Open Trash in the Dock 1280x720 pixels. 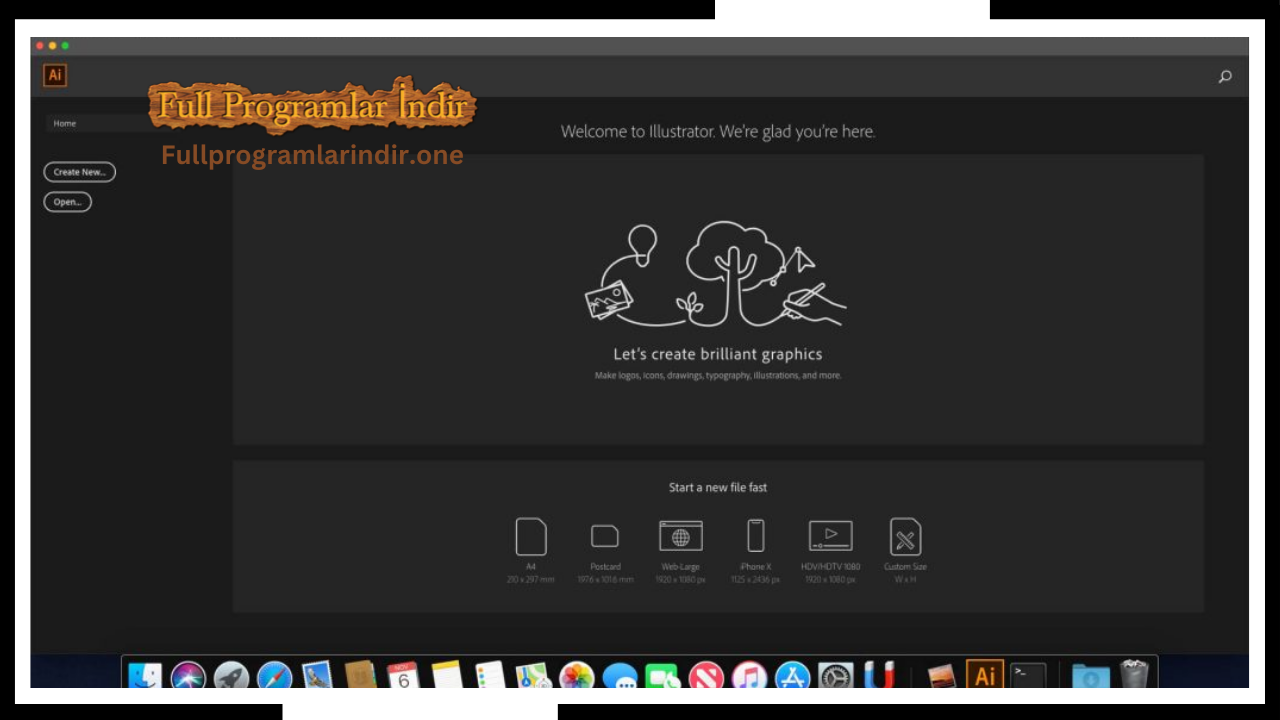(1134, 674)
